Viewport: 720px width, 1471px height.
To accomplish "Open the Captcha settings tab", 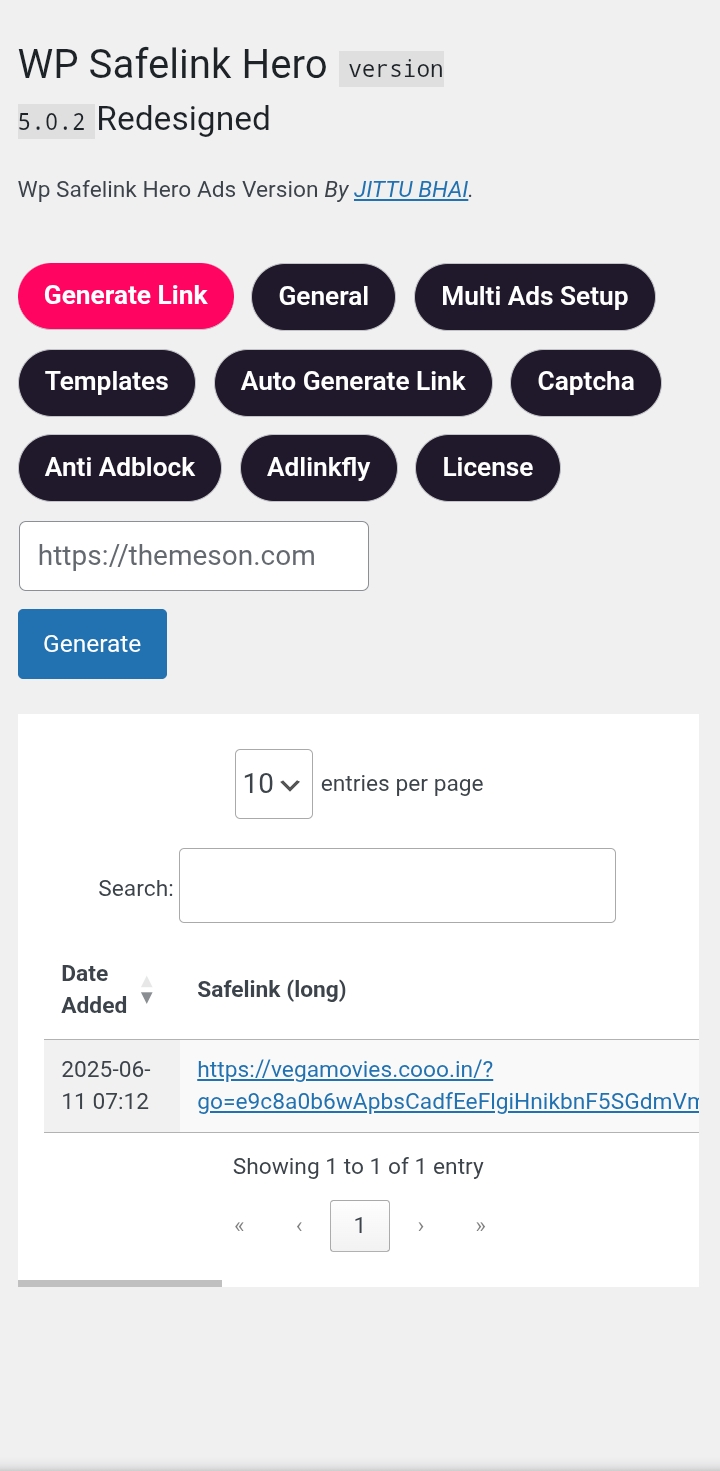I will 585,382.
